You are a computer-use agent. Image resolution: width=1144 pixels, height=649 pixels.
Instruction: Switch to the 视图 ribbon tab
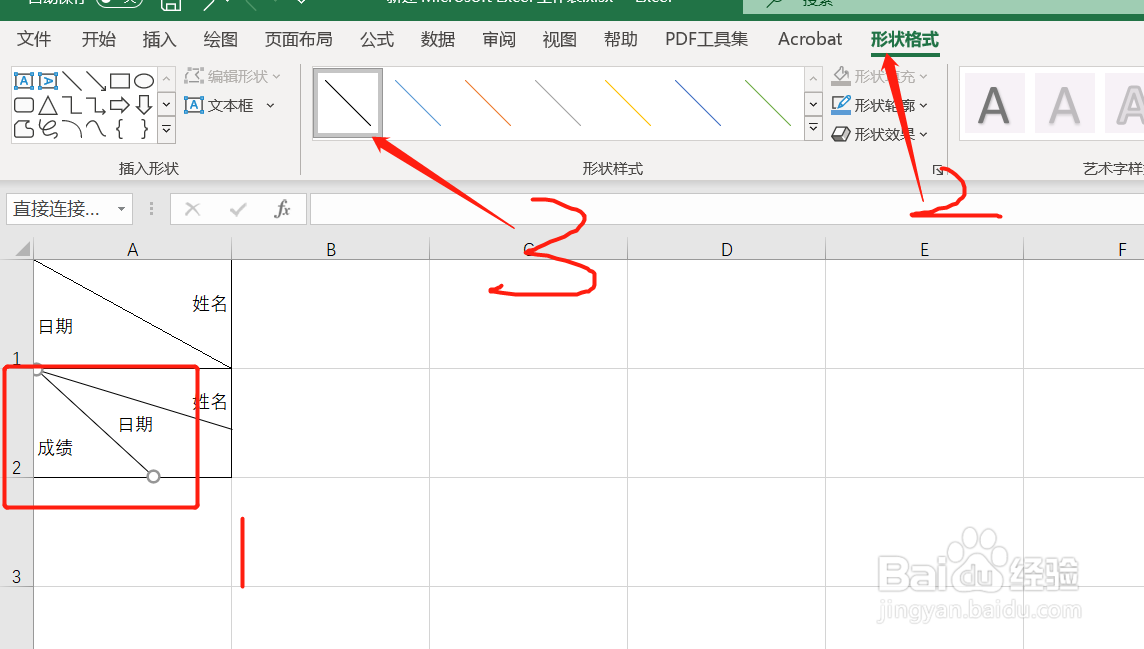tap(560, 39)
